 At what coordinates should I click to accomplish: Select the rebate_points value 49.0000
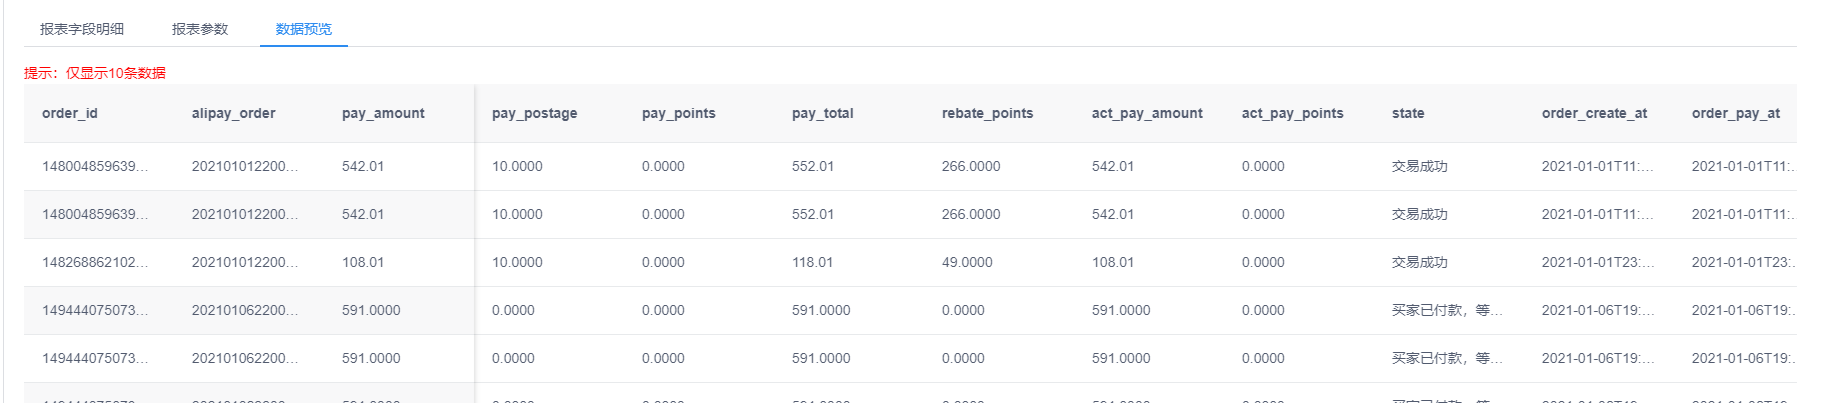967,262
